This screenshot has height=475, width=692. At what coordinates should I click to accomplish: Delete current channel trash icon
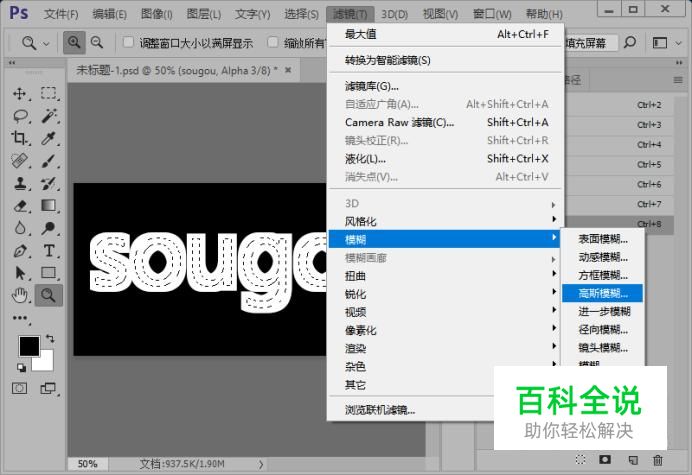coord(658,460)
